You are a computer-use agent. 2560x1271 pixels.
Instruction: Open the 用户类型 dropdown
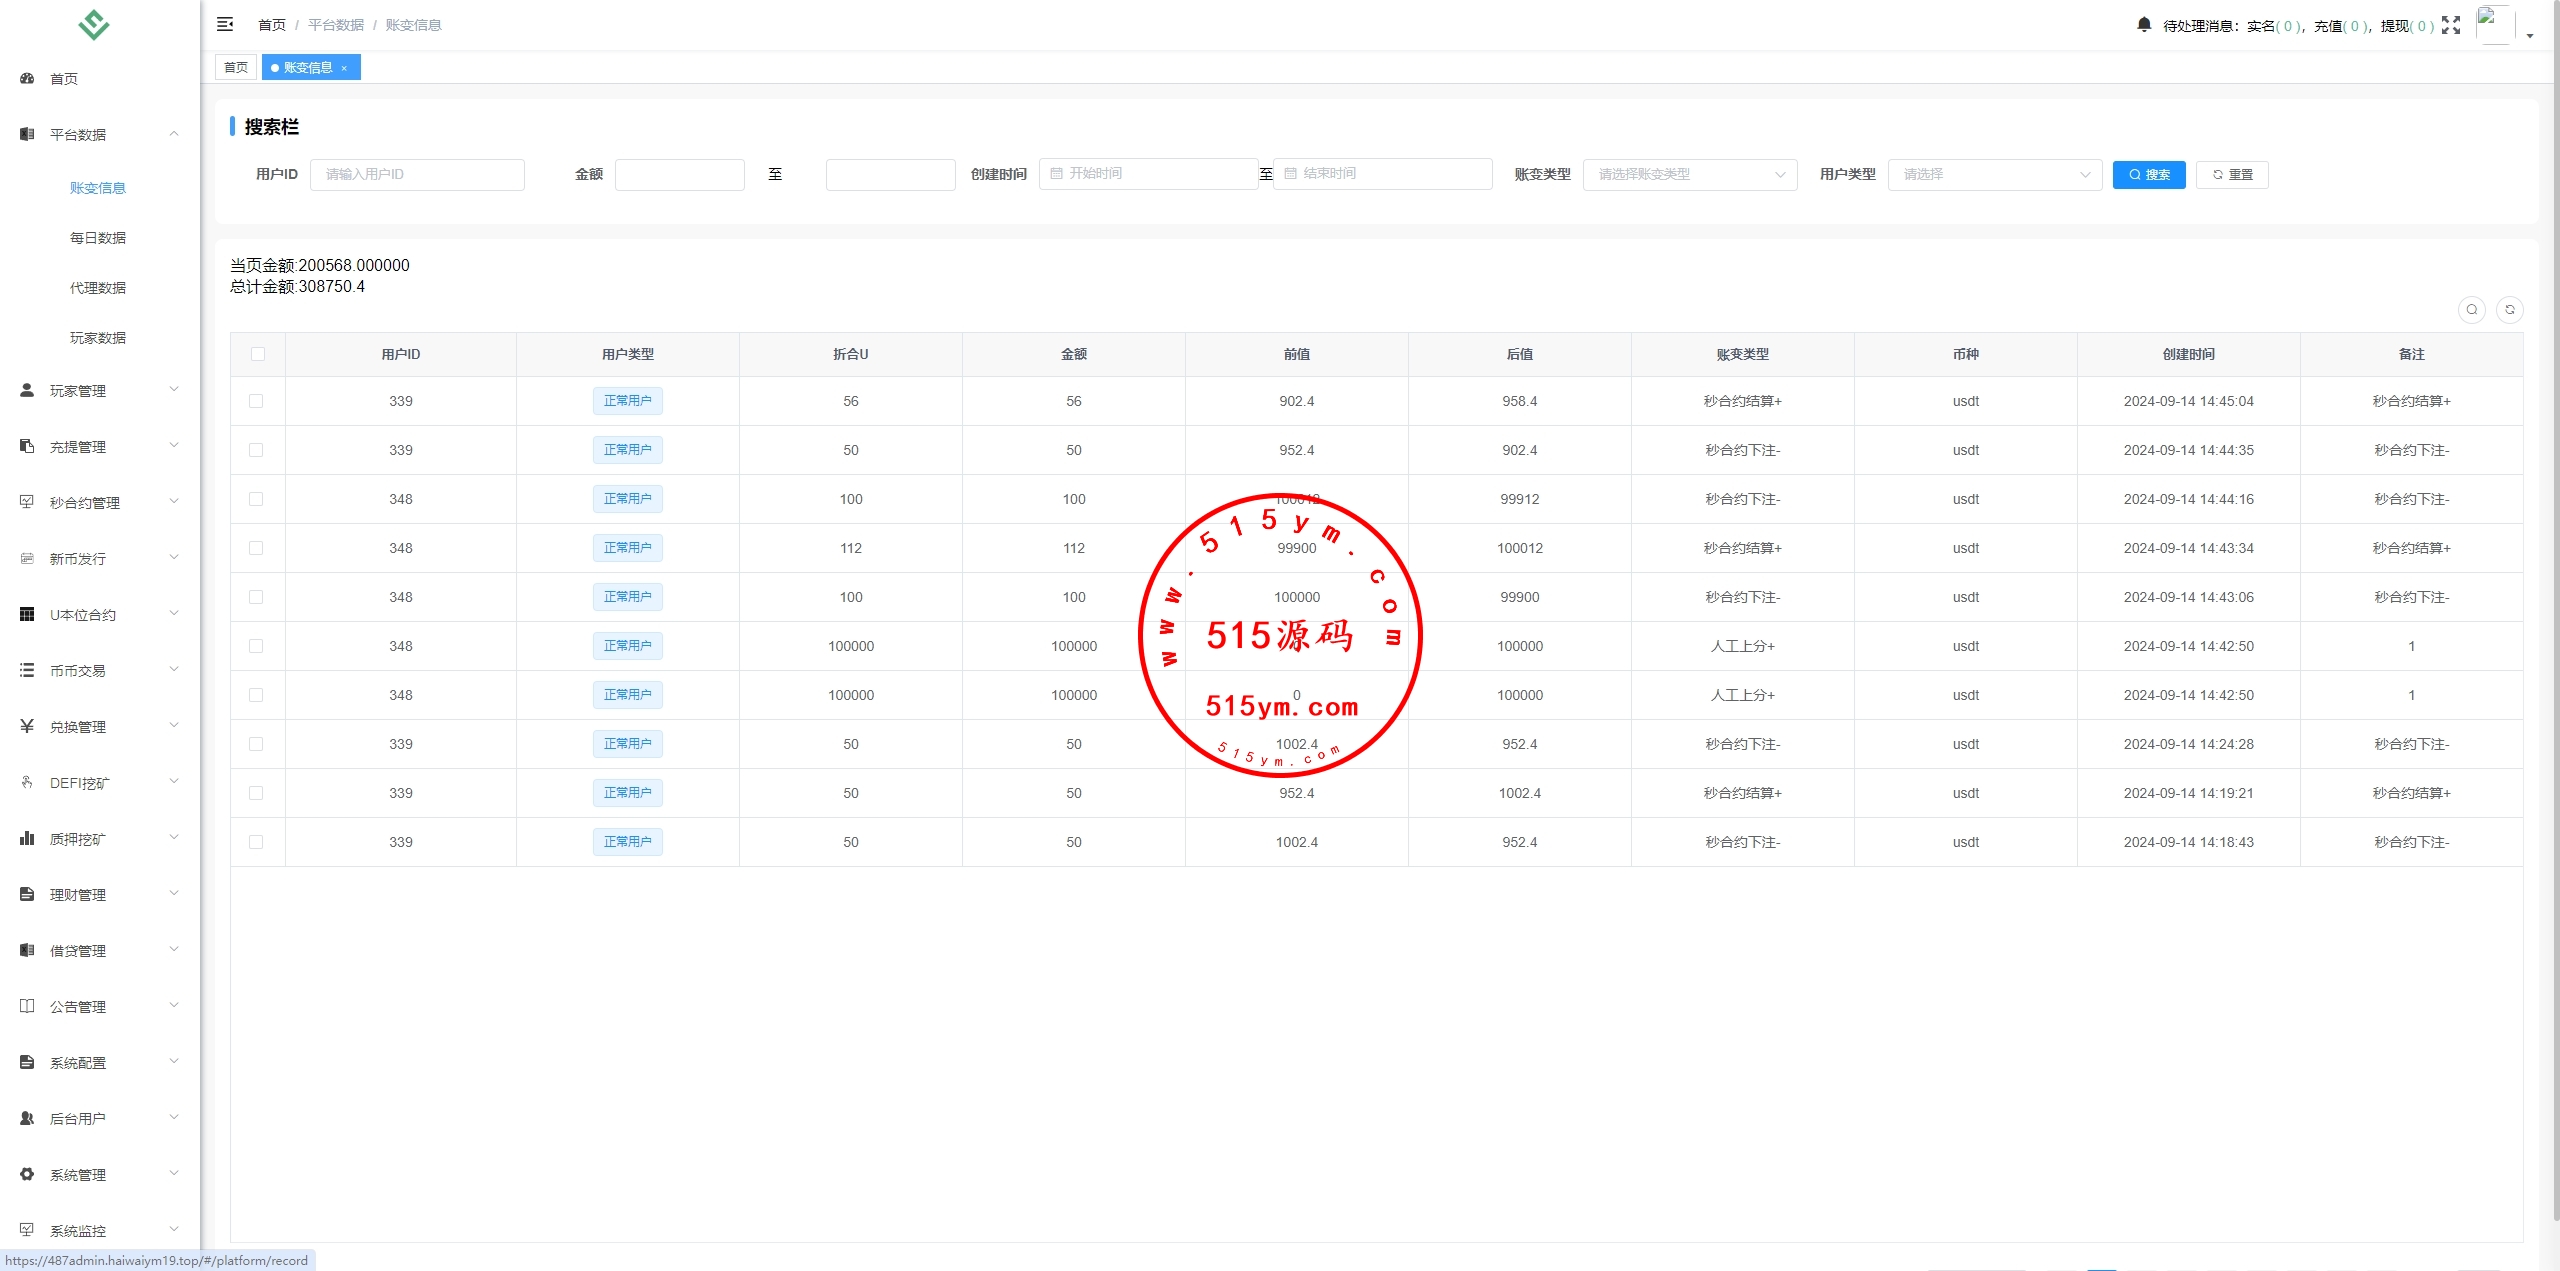[1995, 174]
